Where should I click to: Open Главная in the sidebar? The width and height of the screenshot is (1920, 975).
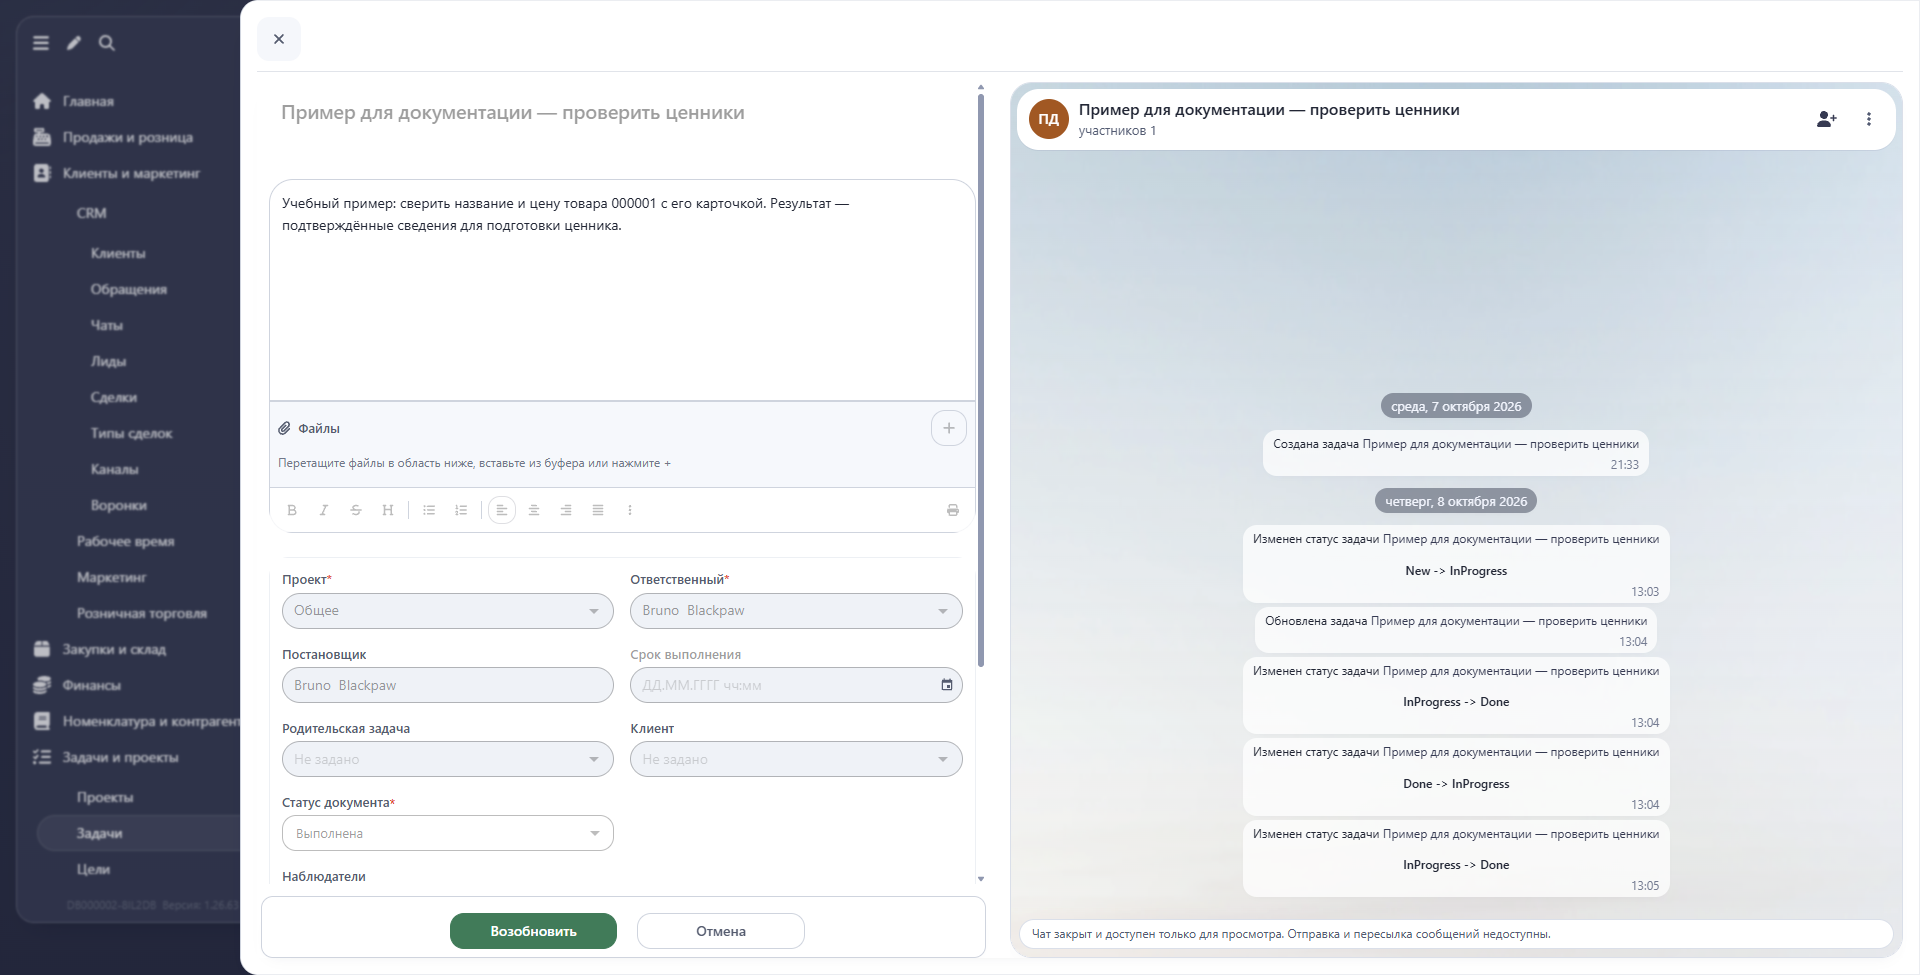point(88,101)
